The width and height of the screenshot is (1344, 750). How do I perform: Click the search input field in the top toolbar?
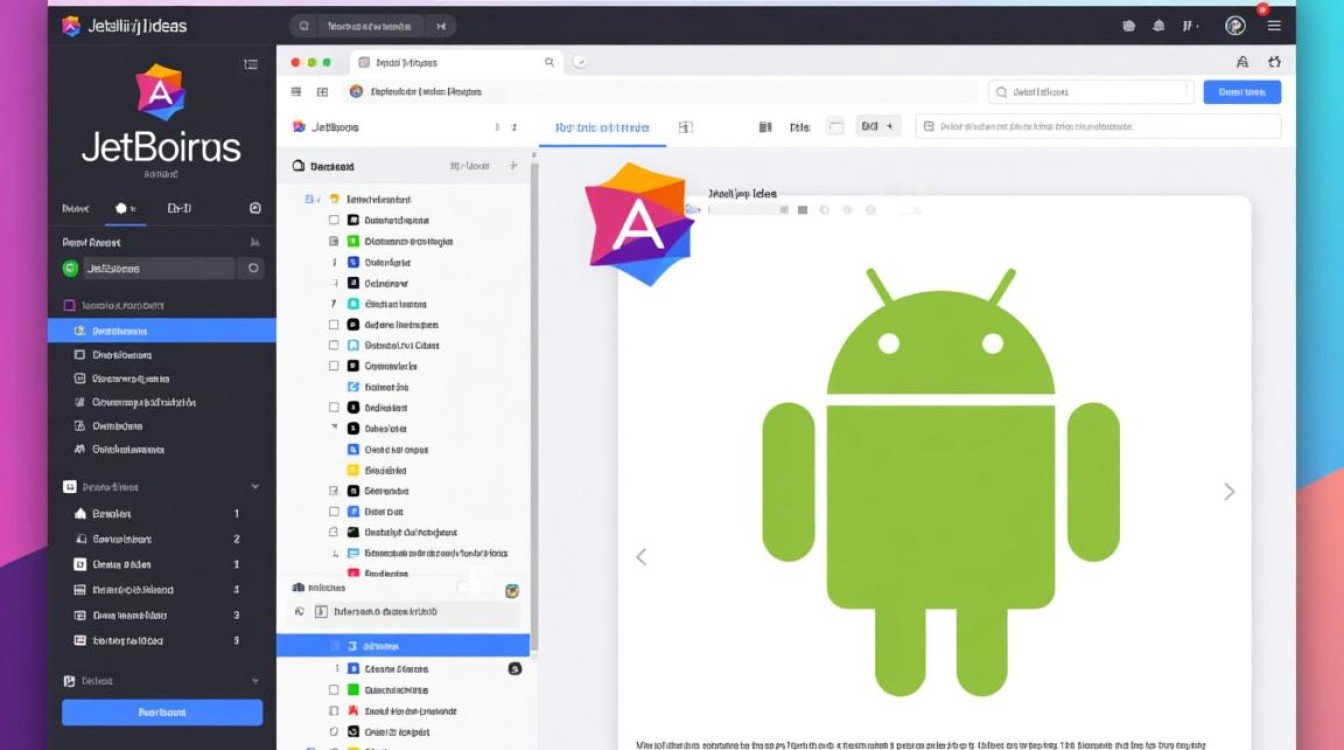click(1091, 92)
